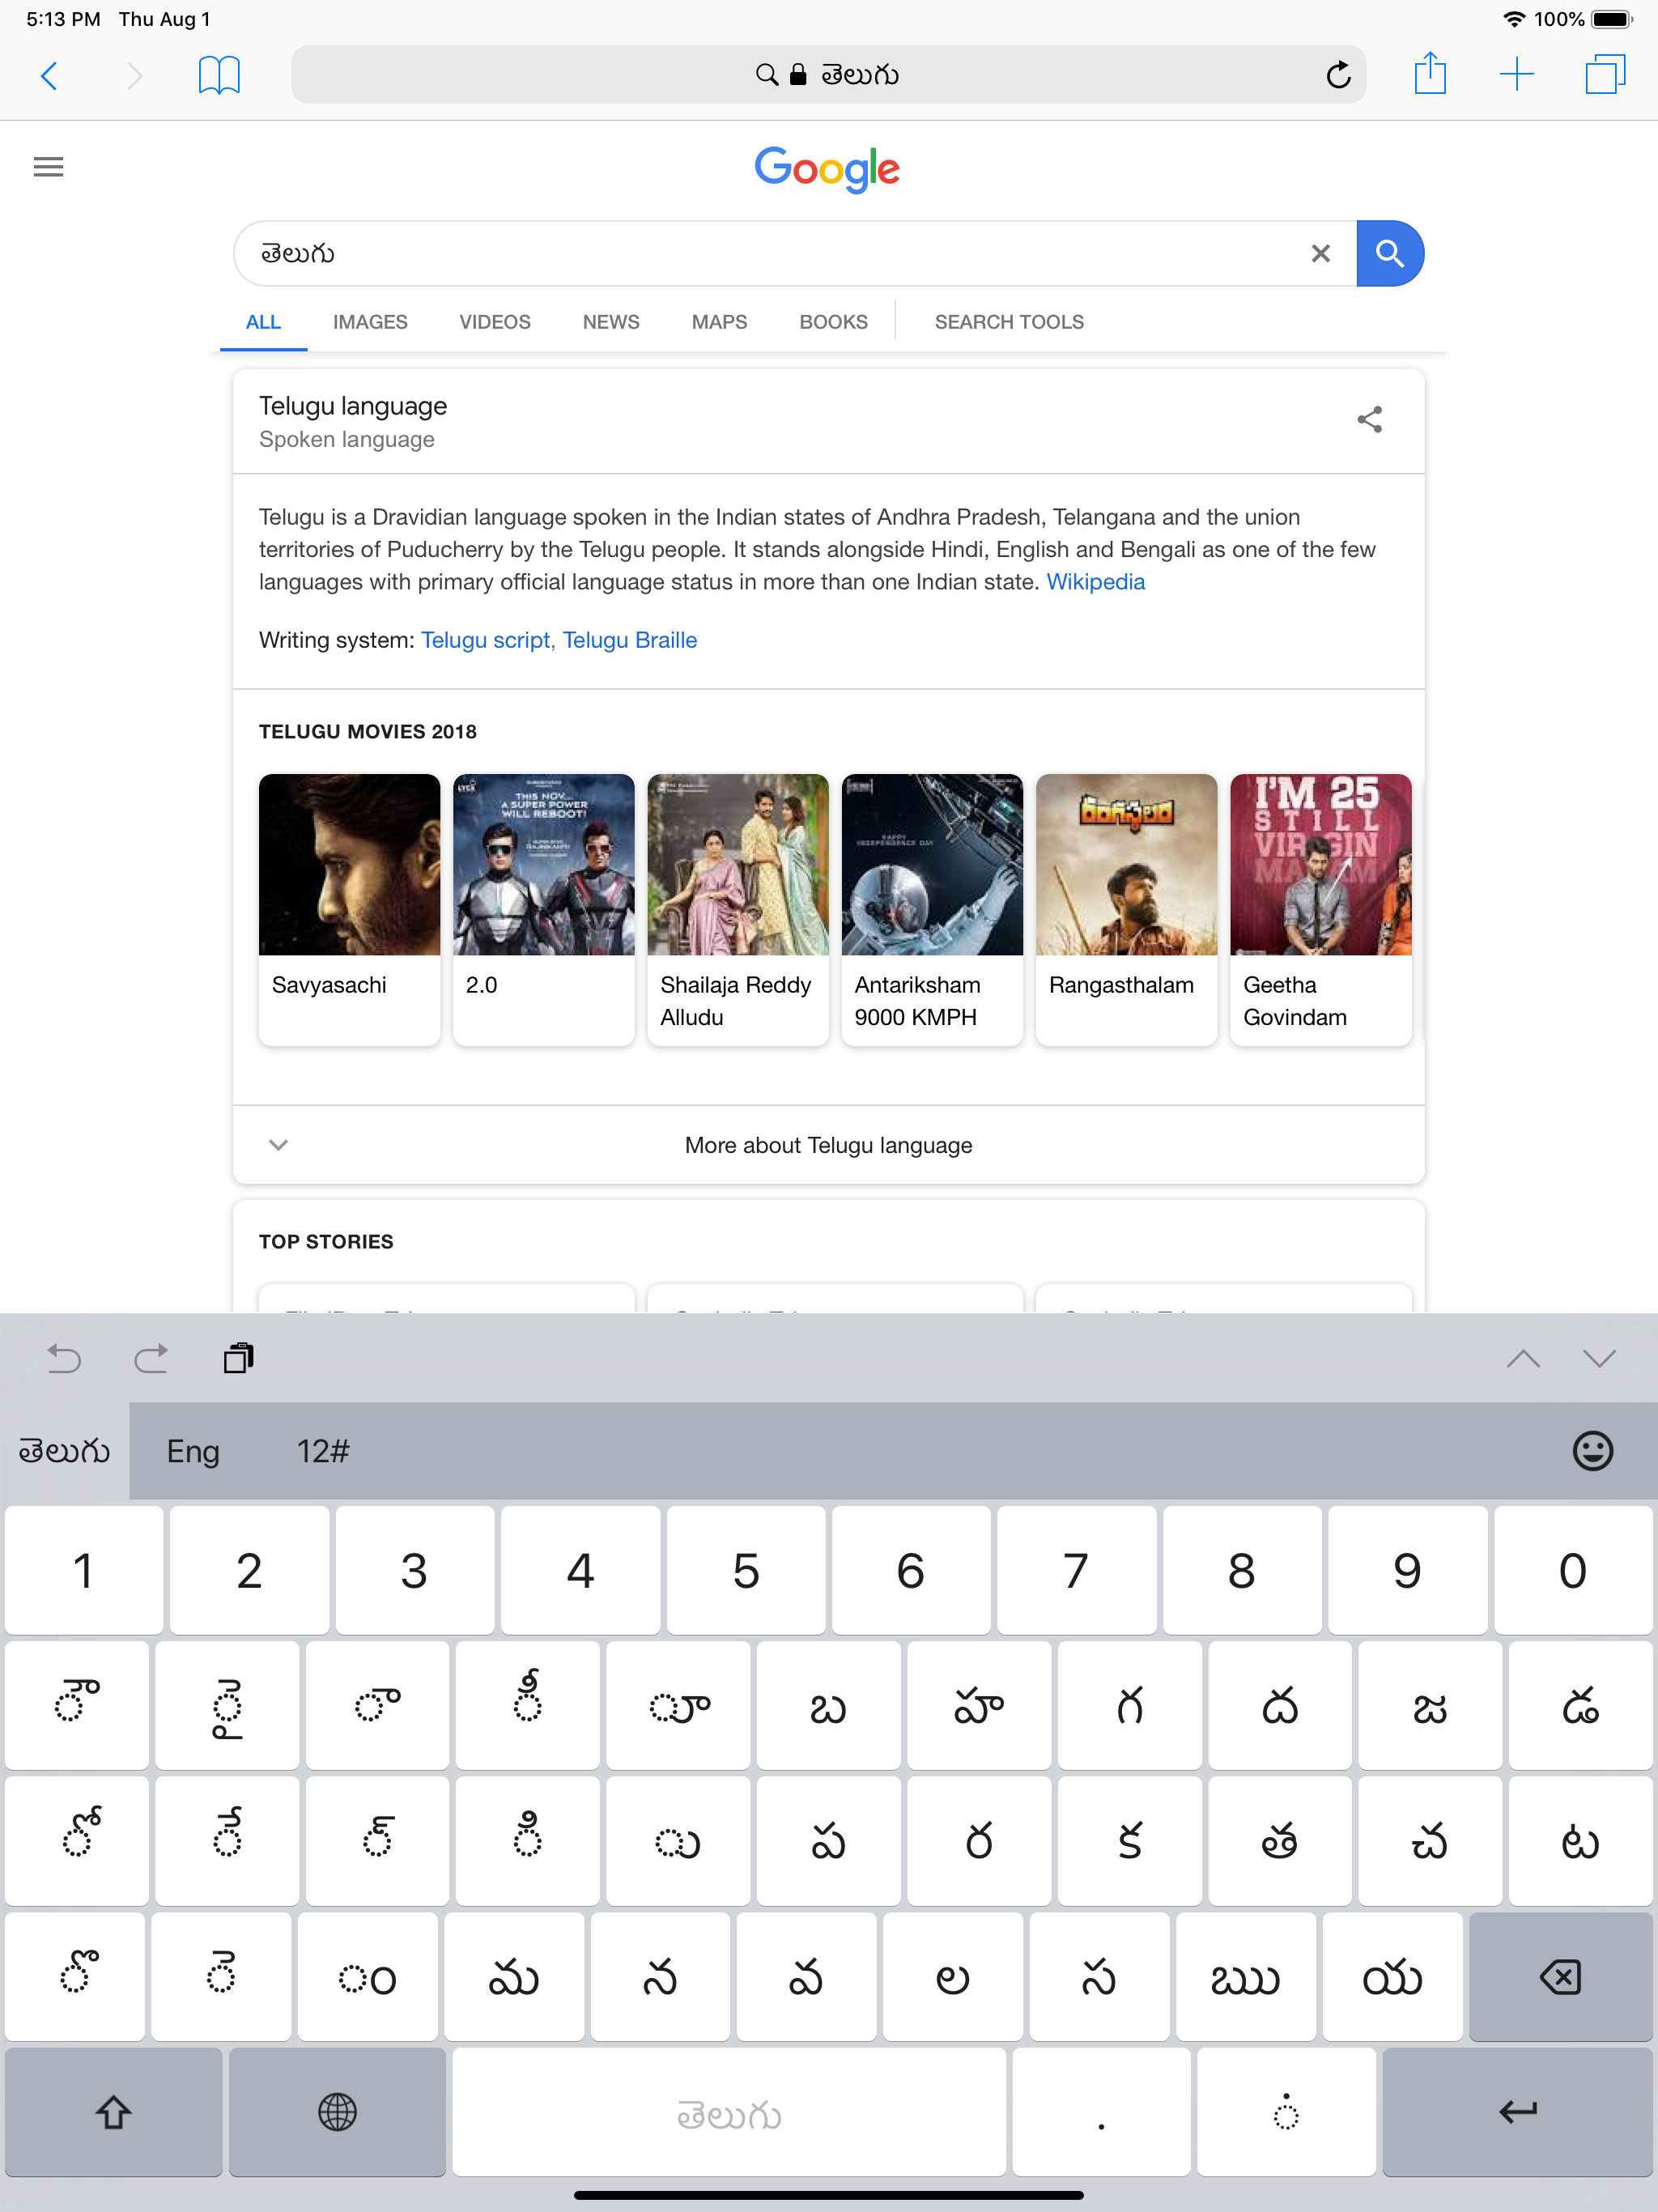This screenshot has width=1658, height=2212.
Task: Open the Wikipedia link
Action: pos(1095,582)
